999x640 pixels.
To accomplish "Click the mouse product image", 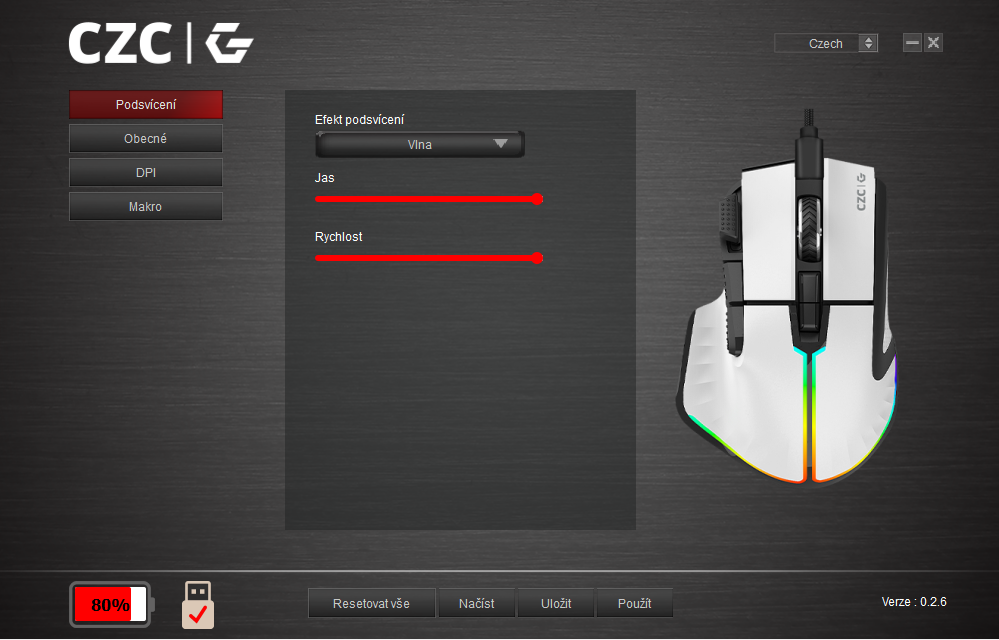I will pyautogui.click(x=787, y=298).
